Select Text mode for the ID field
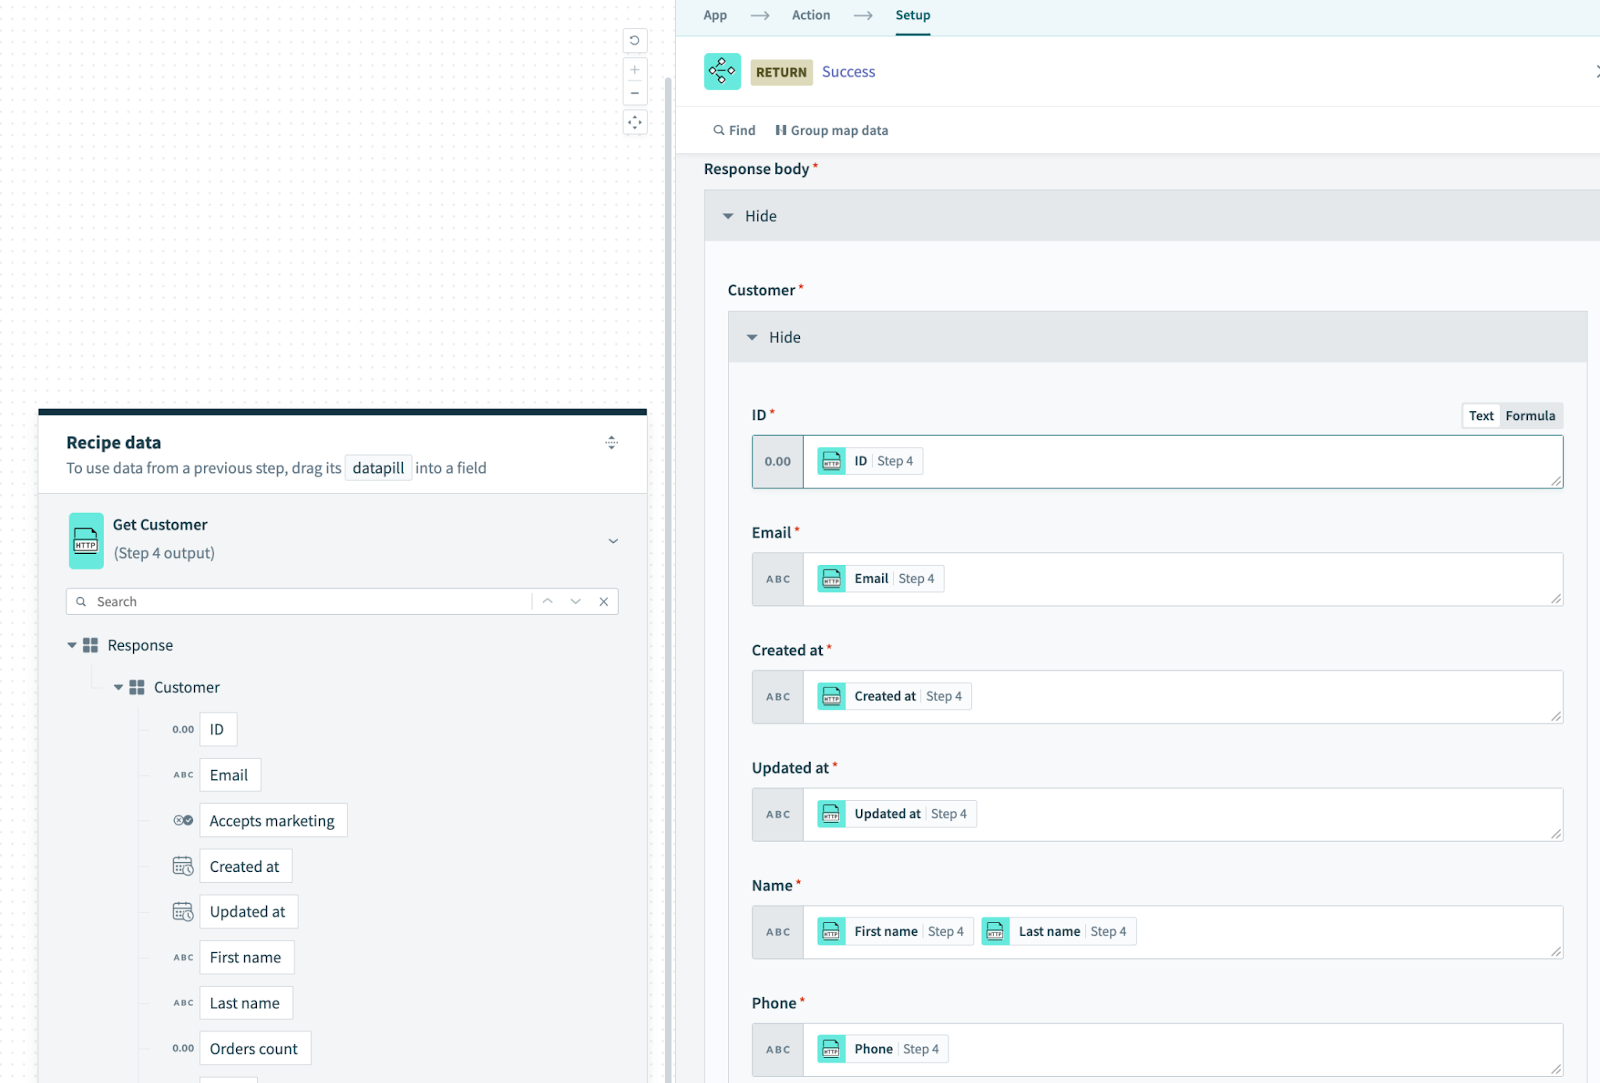This screenshot has height=1083, width=1600. (x=1481, y=415)
